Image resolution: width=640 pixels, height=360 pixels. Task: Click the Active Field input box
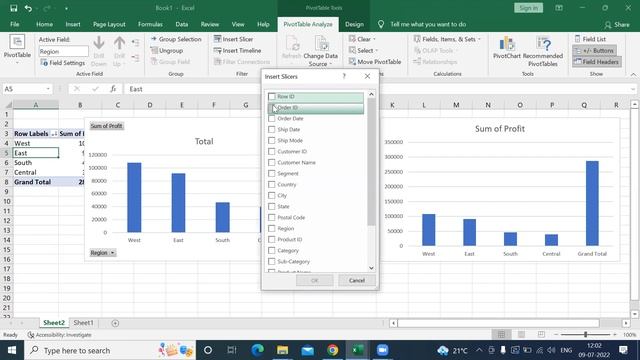tap(63, 52)
